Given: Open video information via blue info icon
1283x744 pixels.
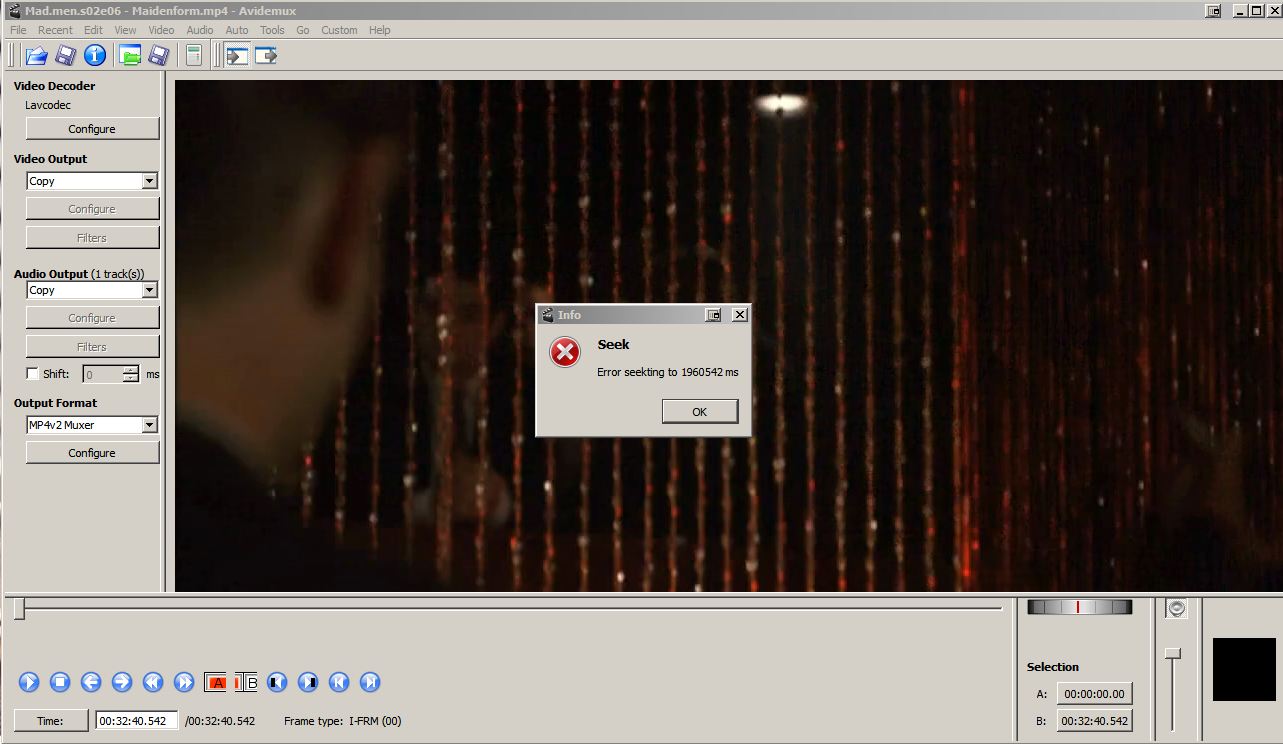Looking at the screenshot, I should [95, 55].
